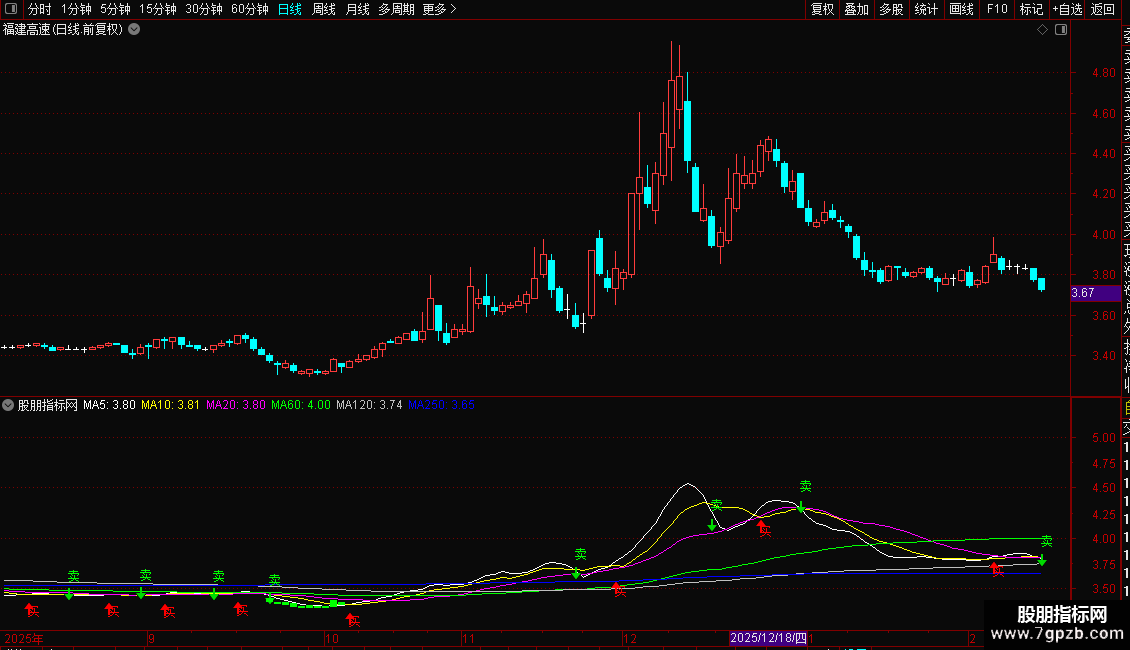Expand the 更多 more periods menu
1130x650 pixels.
coord(440,9)
